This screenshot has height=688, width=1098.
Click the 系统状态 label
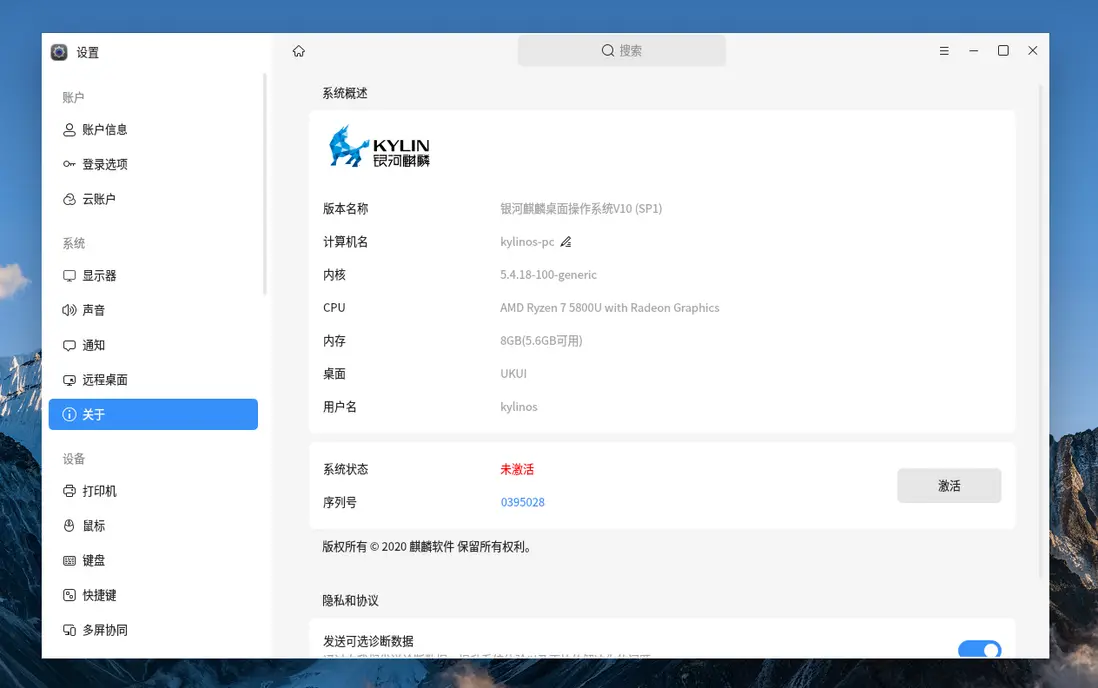coord(345,469)
